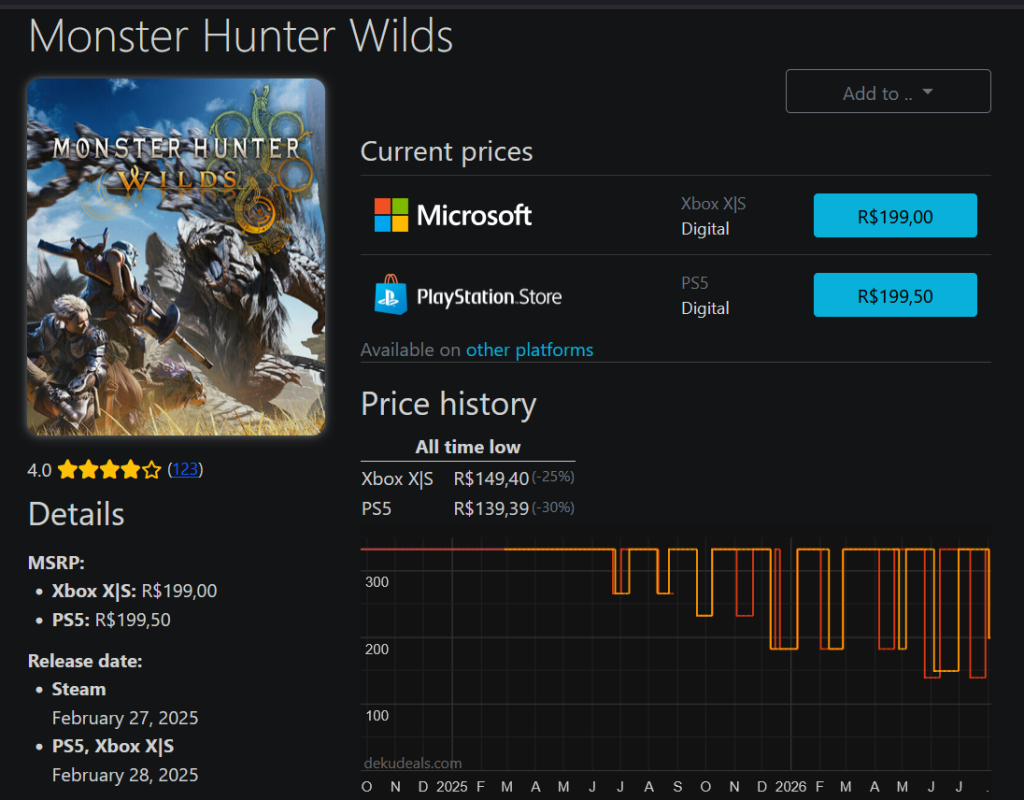Image resolution: width=1024 pixels, height=800 pixels.
Task: Click the 100 value on chart axis
Action: (377, 716)
